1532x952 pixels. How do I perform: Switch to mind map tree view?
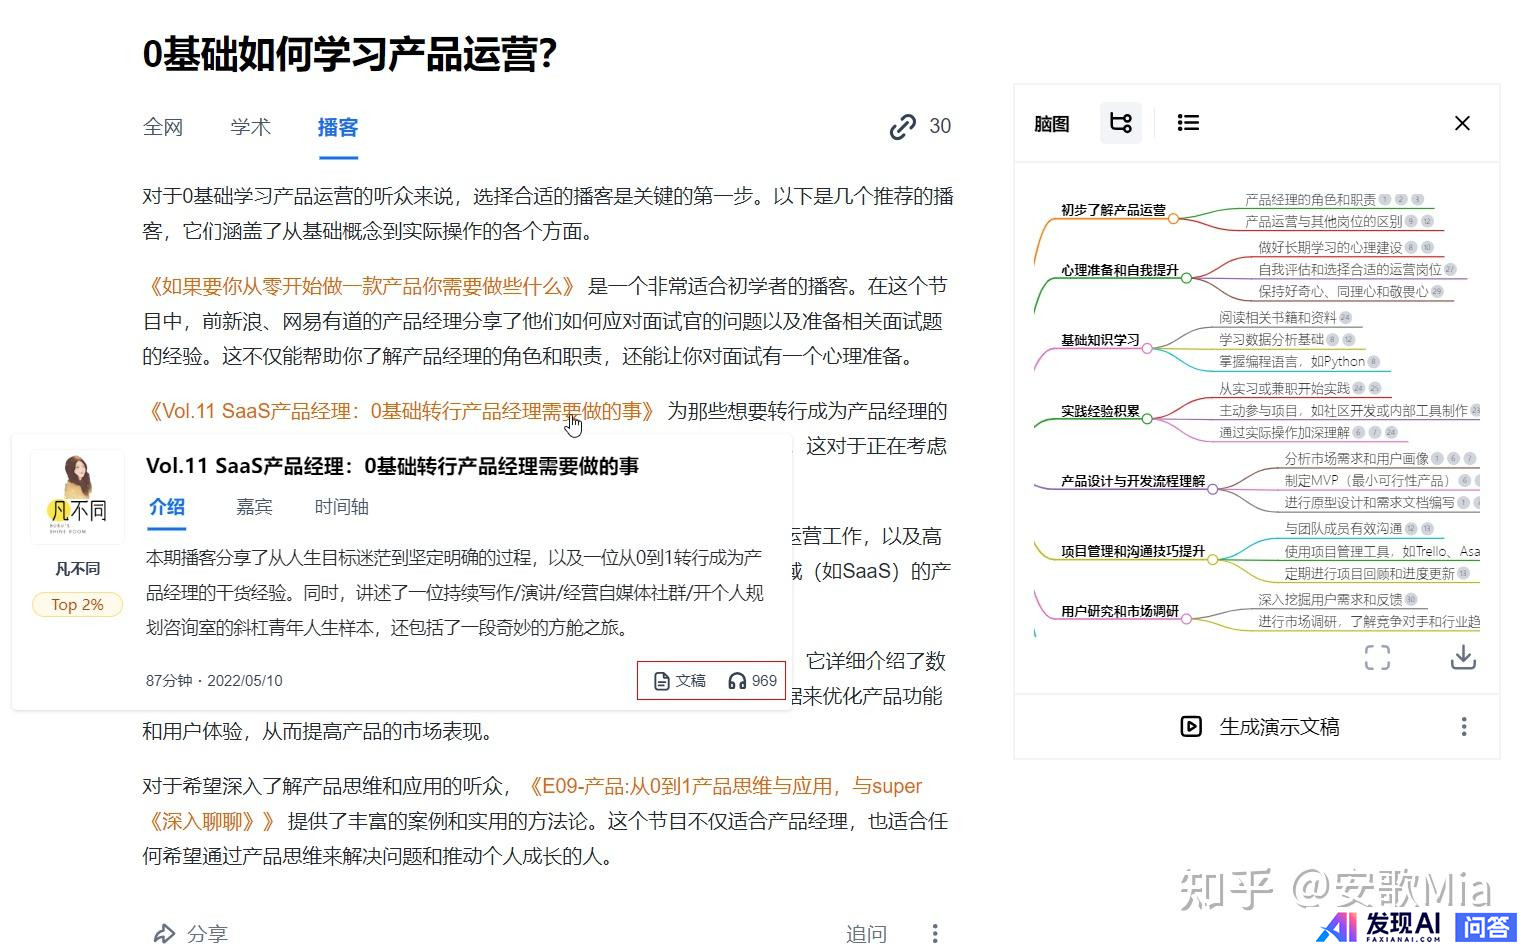point(1120,123)
